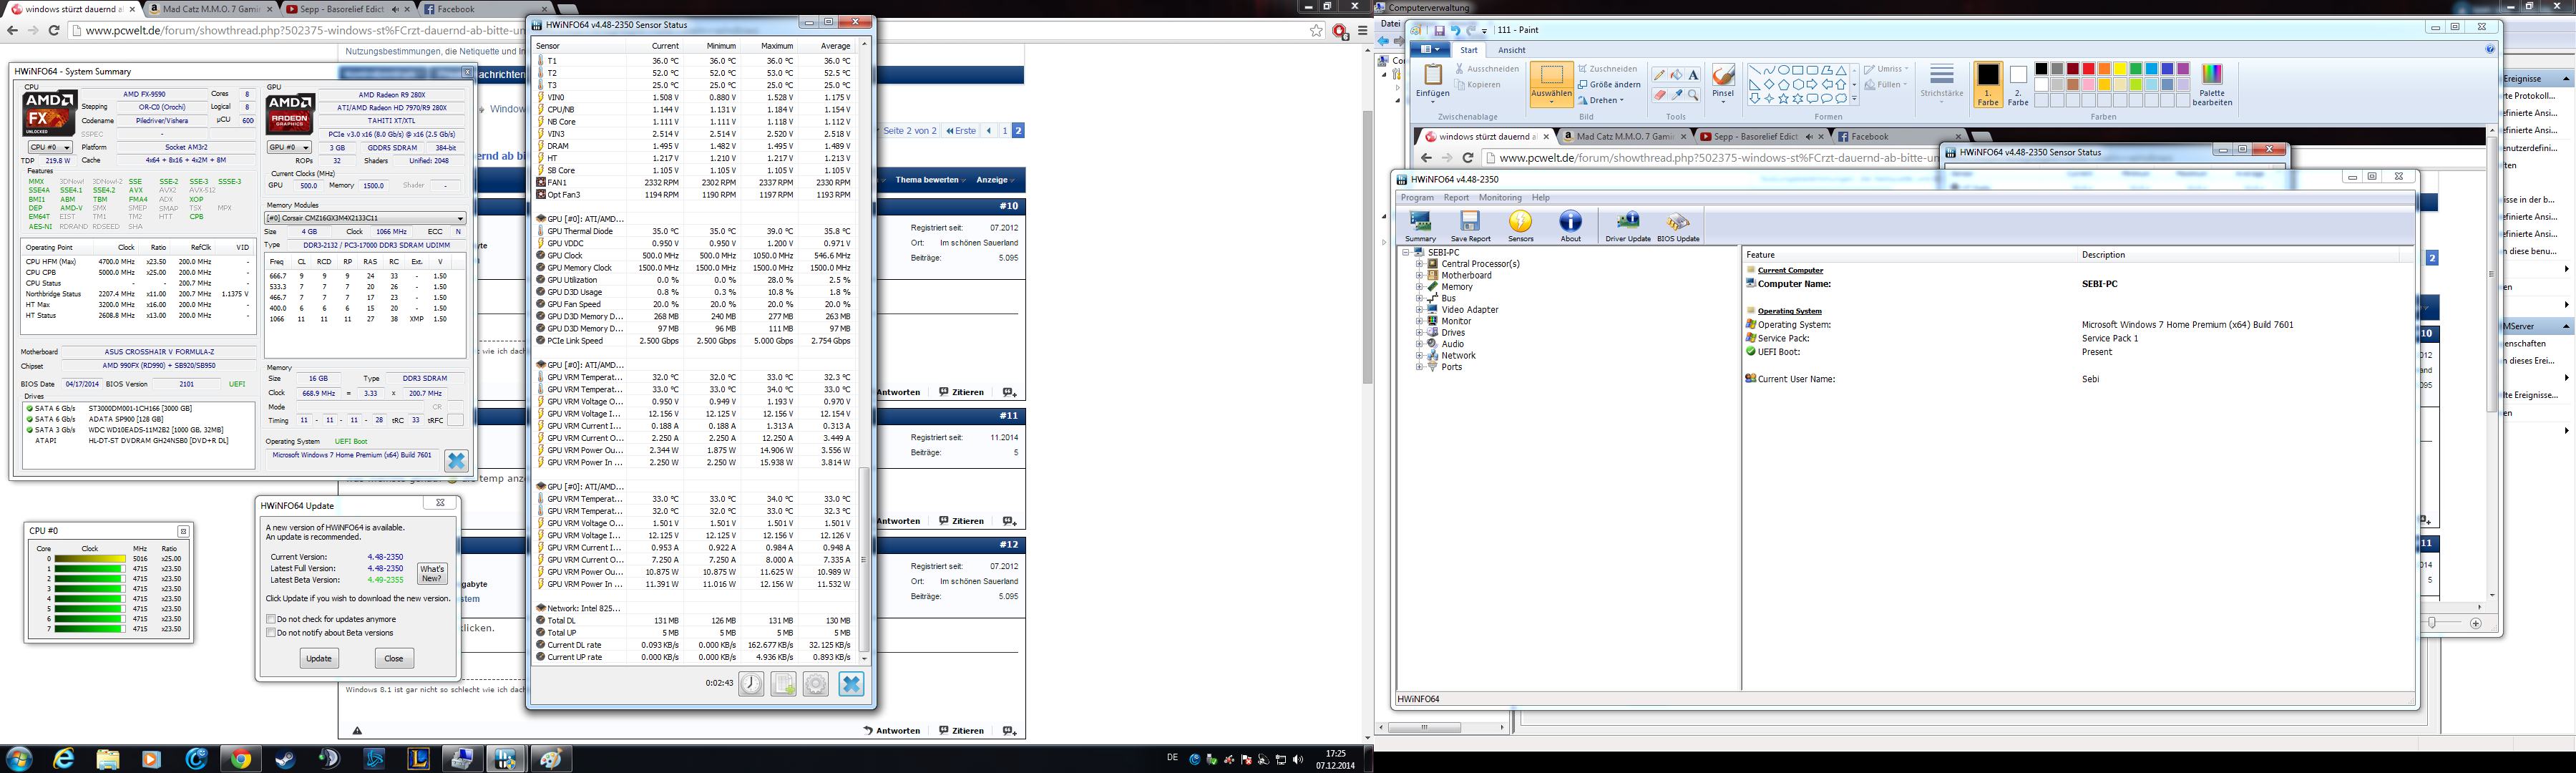Select the Color picker tool in Paint

tap(1676, 95)
